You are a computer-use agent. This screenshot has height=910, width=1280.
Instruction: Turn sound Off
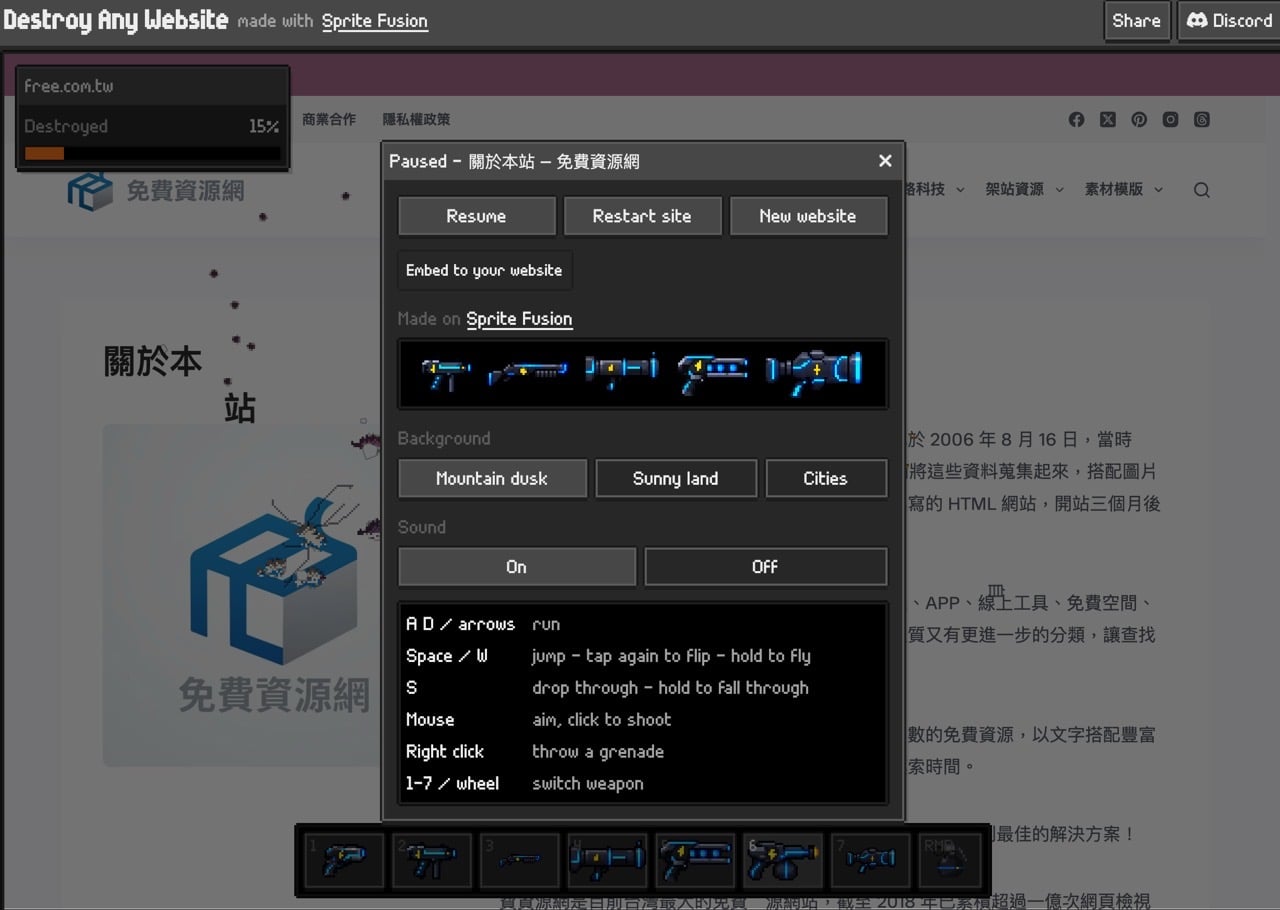tap(765, 566)
